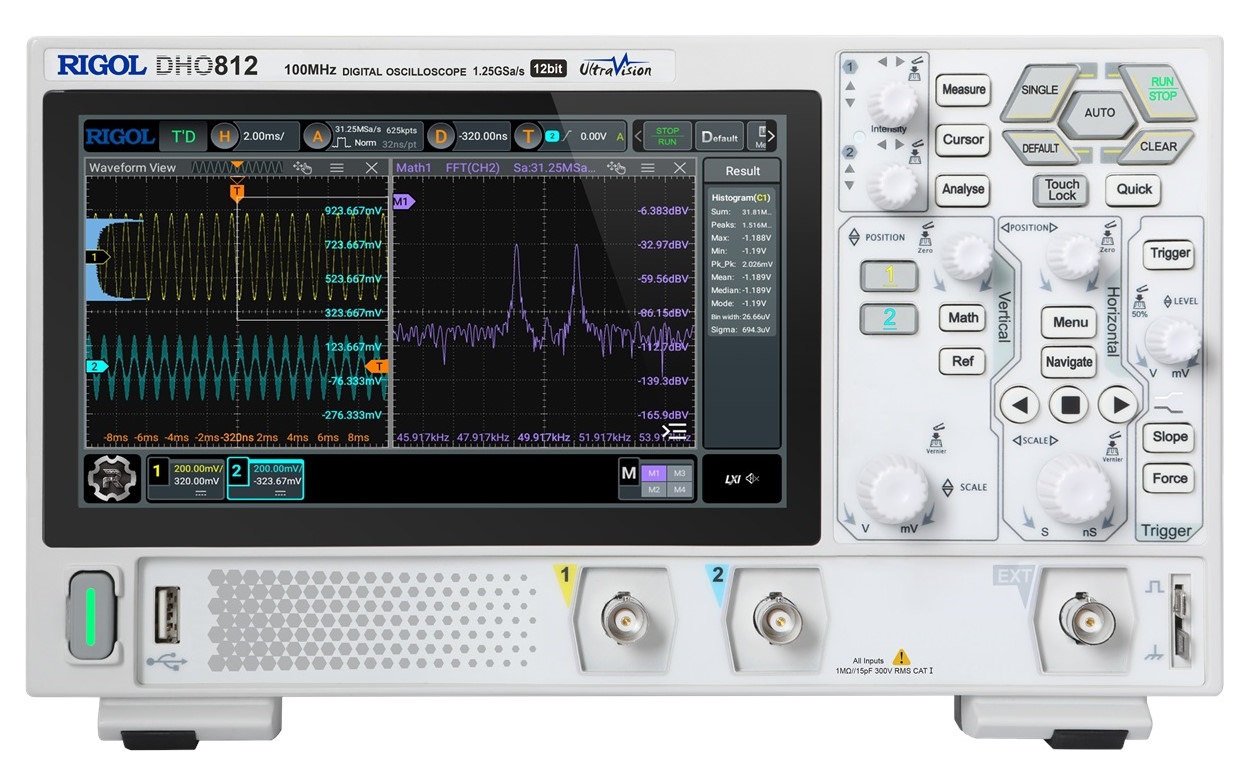Enable the M2 math trace

coord(655,489)
